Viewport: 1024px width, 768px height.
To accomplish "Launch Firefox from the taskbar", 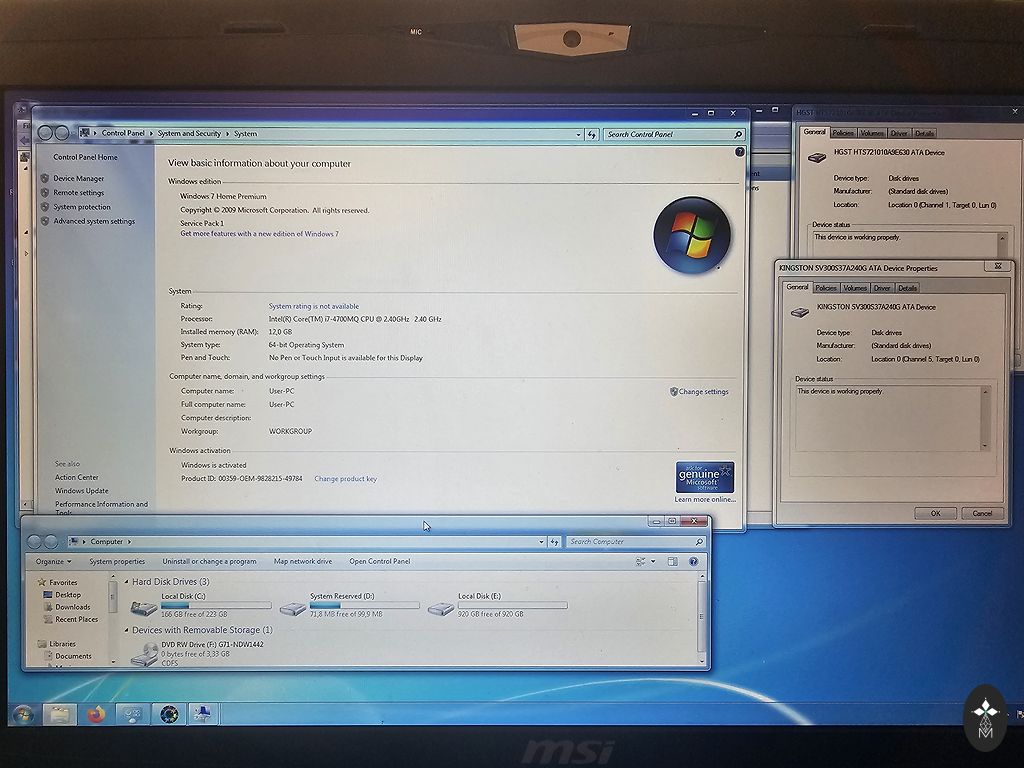I will click(96, 714).
